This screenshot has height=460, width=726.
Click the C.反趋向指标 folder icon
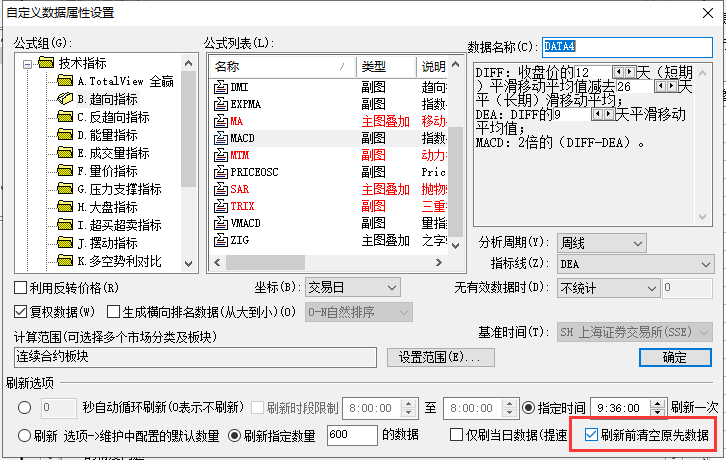[x=65, y=117]
